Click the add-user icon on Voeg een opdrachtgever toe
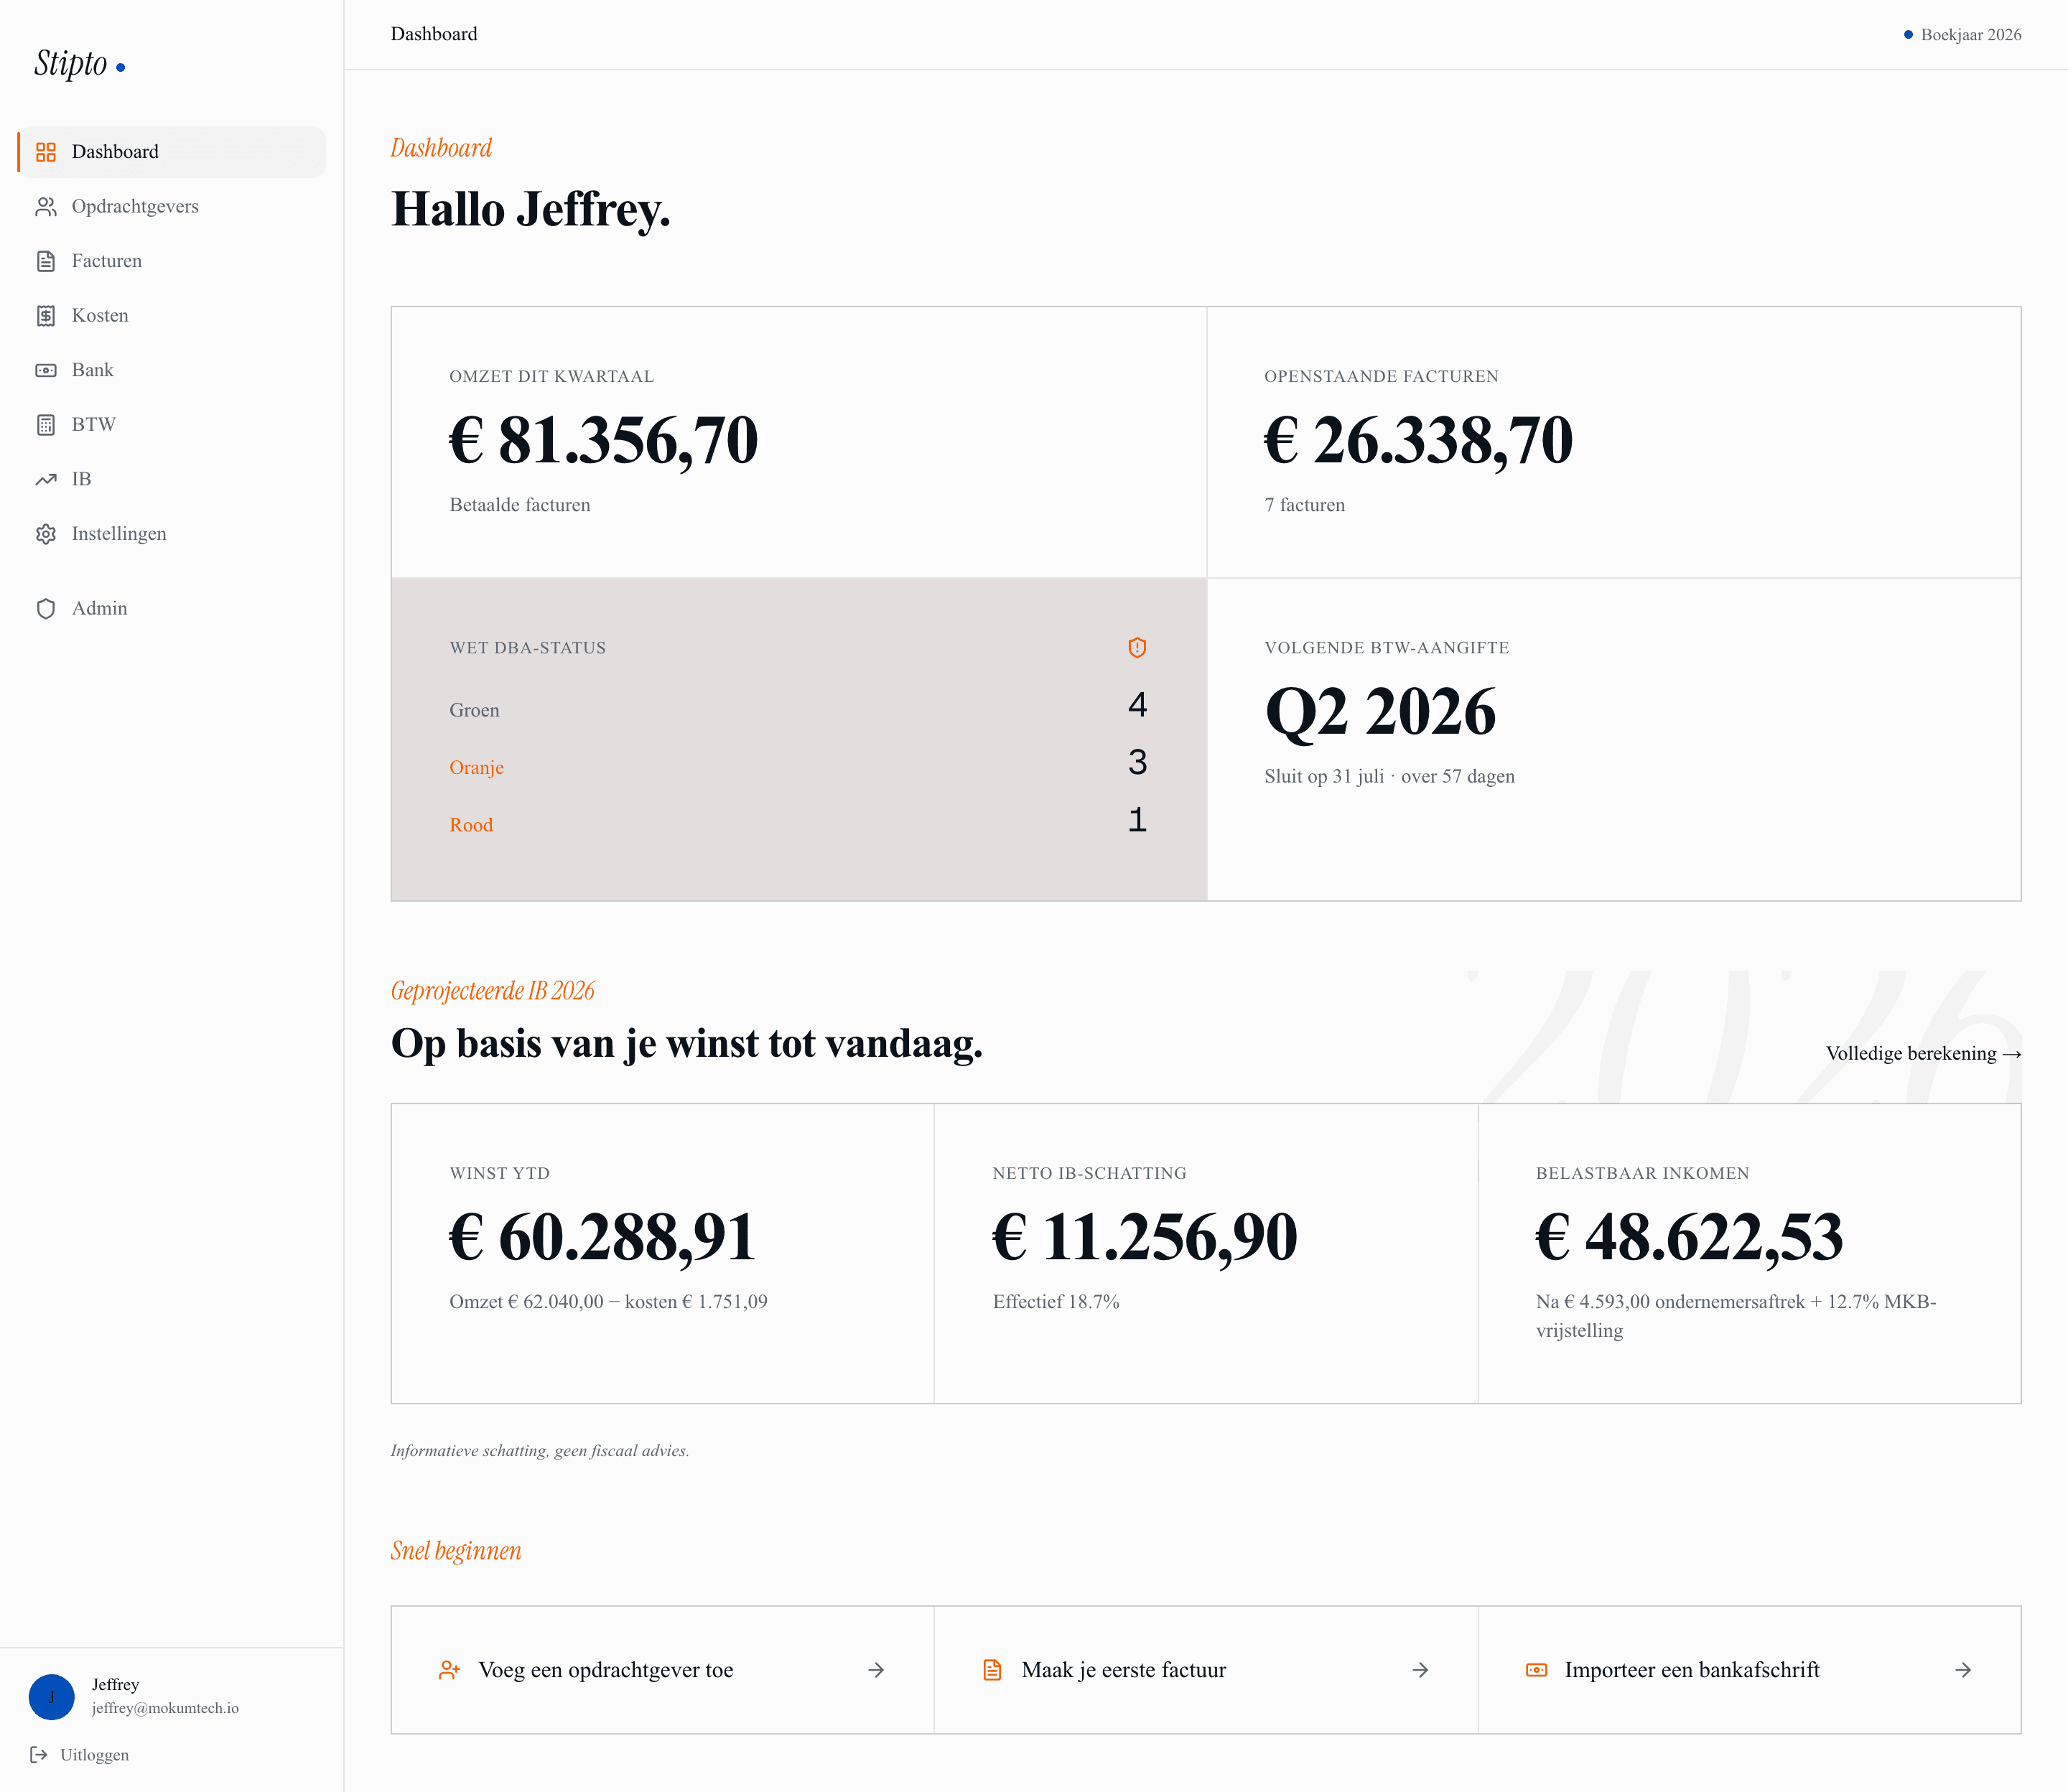 coord(449,1670)
